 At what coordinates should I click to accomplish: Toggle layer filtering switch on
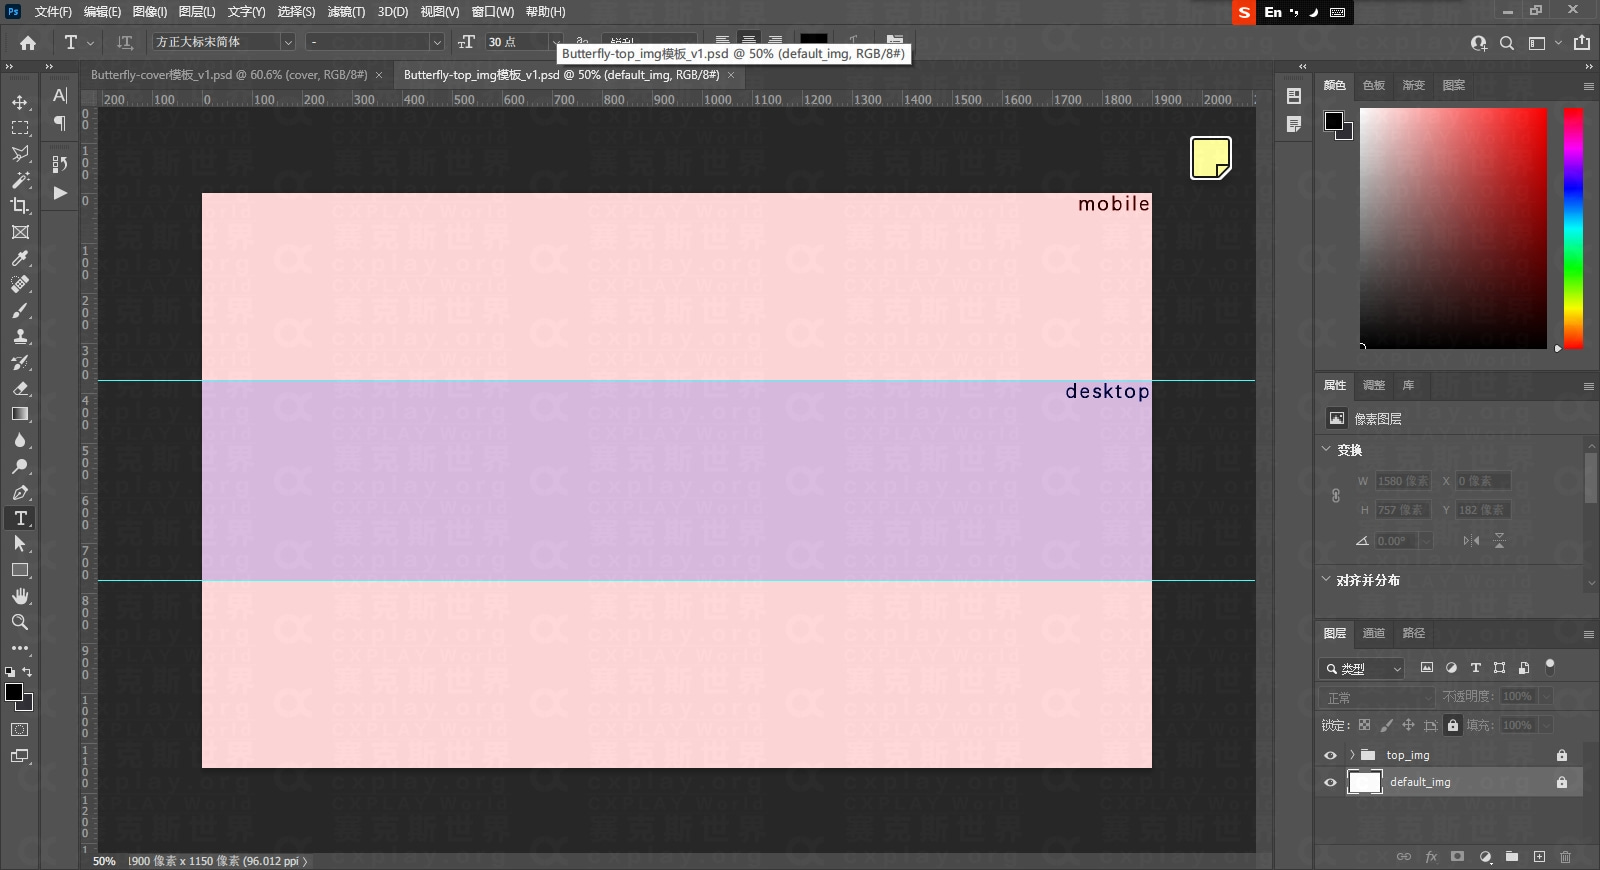[1550, 666]
